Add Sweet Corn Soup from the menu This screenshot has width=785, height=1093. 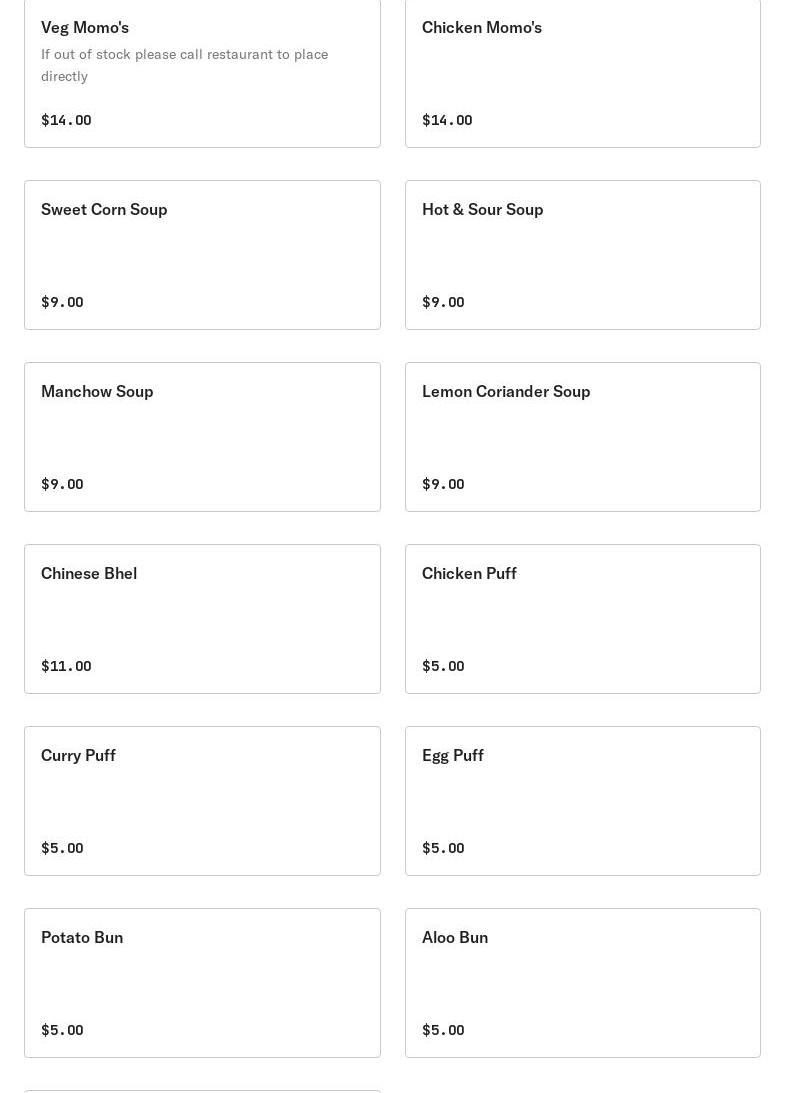pos(202,254)
